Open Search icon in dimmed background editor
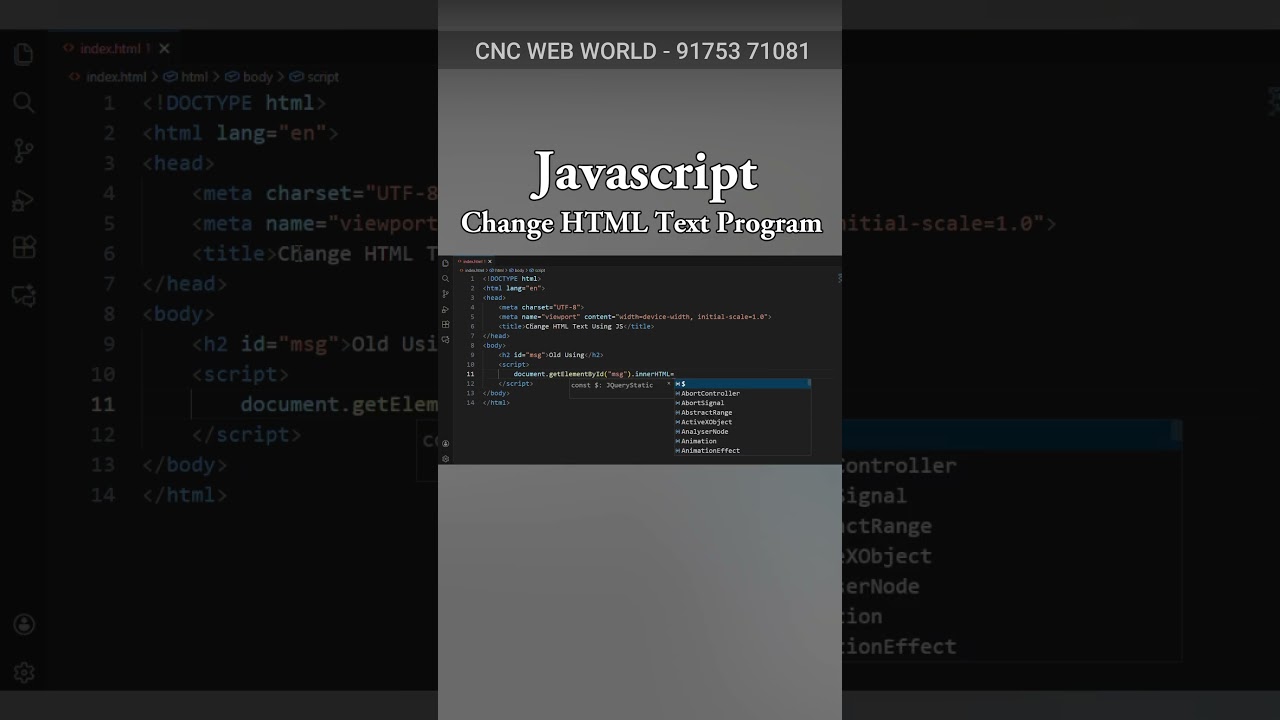This screenshot has width=1280, height=720. coord(24,102)
